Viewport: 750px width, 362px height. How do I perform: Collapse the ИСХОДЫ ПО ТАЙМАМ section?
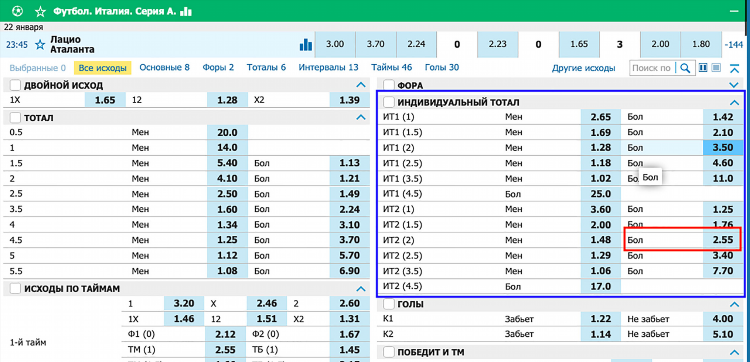(361, 288)
